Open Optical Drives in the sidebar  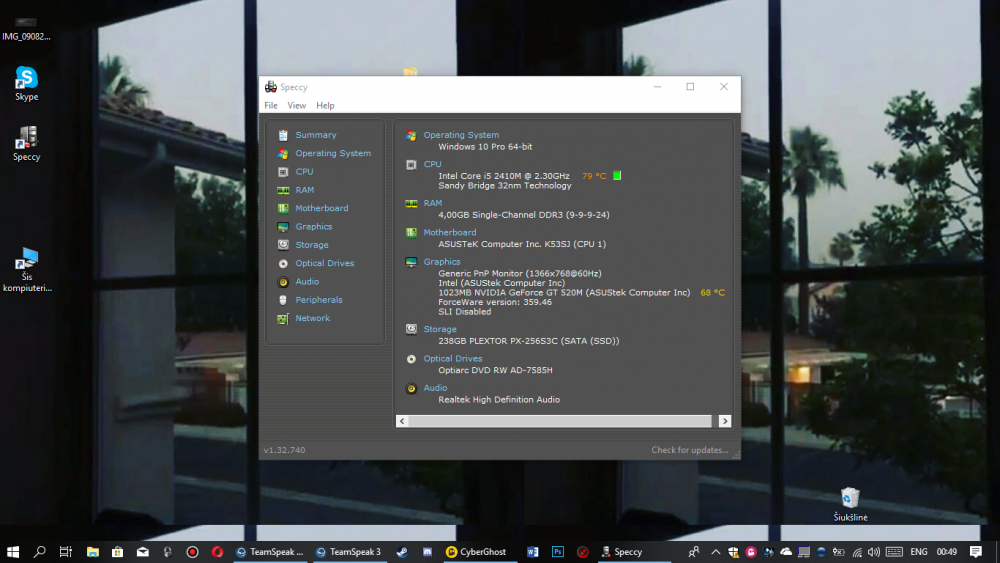325,263
